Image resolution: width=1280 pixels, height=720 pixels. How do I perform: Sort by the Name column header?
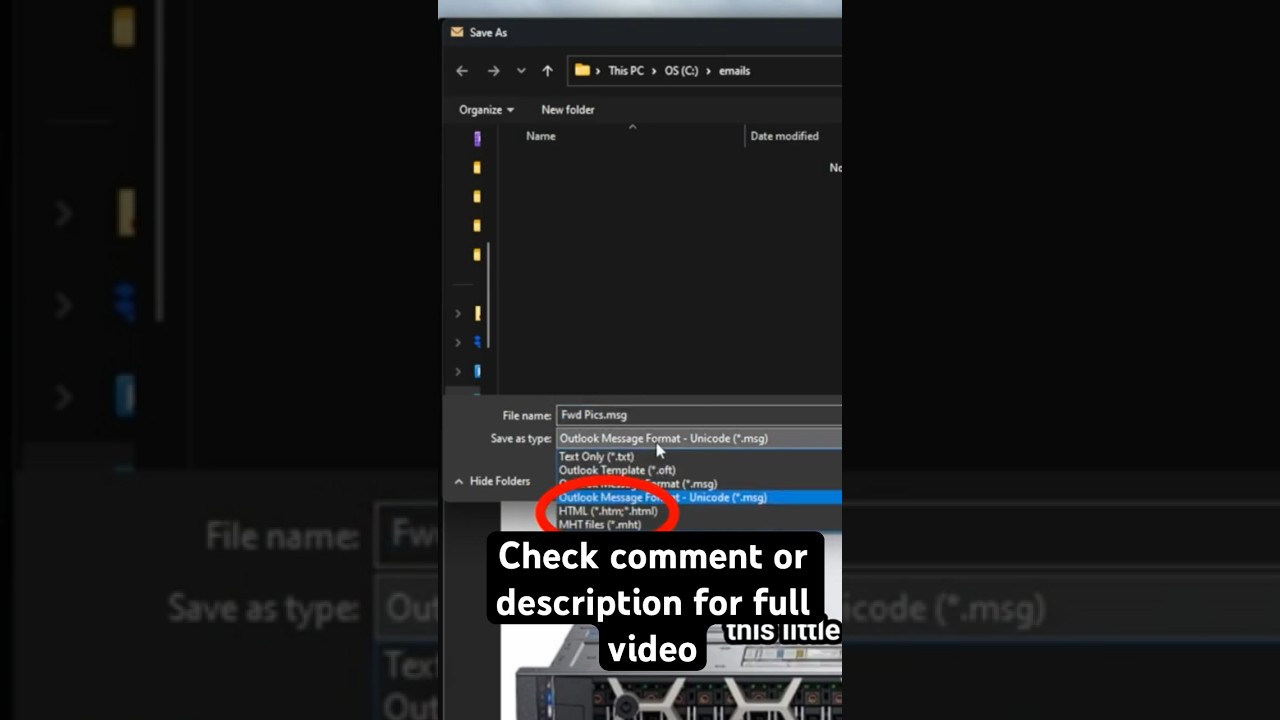click(541, 136)
